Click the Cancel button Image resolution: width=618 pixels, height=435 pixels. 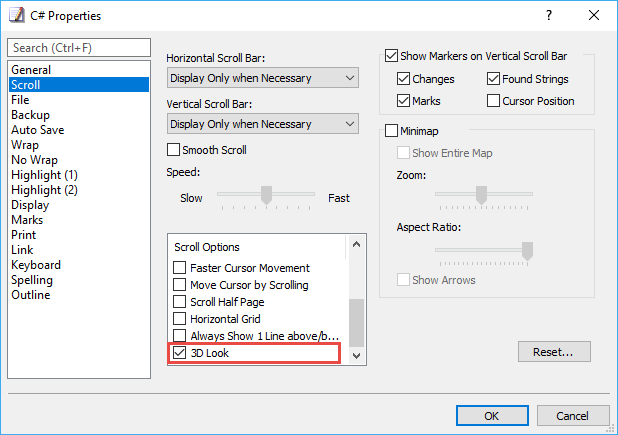(x=573, y=416)
